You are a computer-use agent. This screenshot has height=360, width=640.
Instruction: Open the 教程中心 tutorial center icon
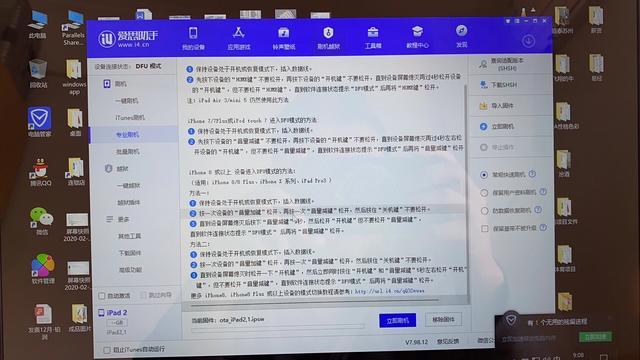(x=417, y=31)
